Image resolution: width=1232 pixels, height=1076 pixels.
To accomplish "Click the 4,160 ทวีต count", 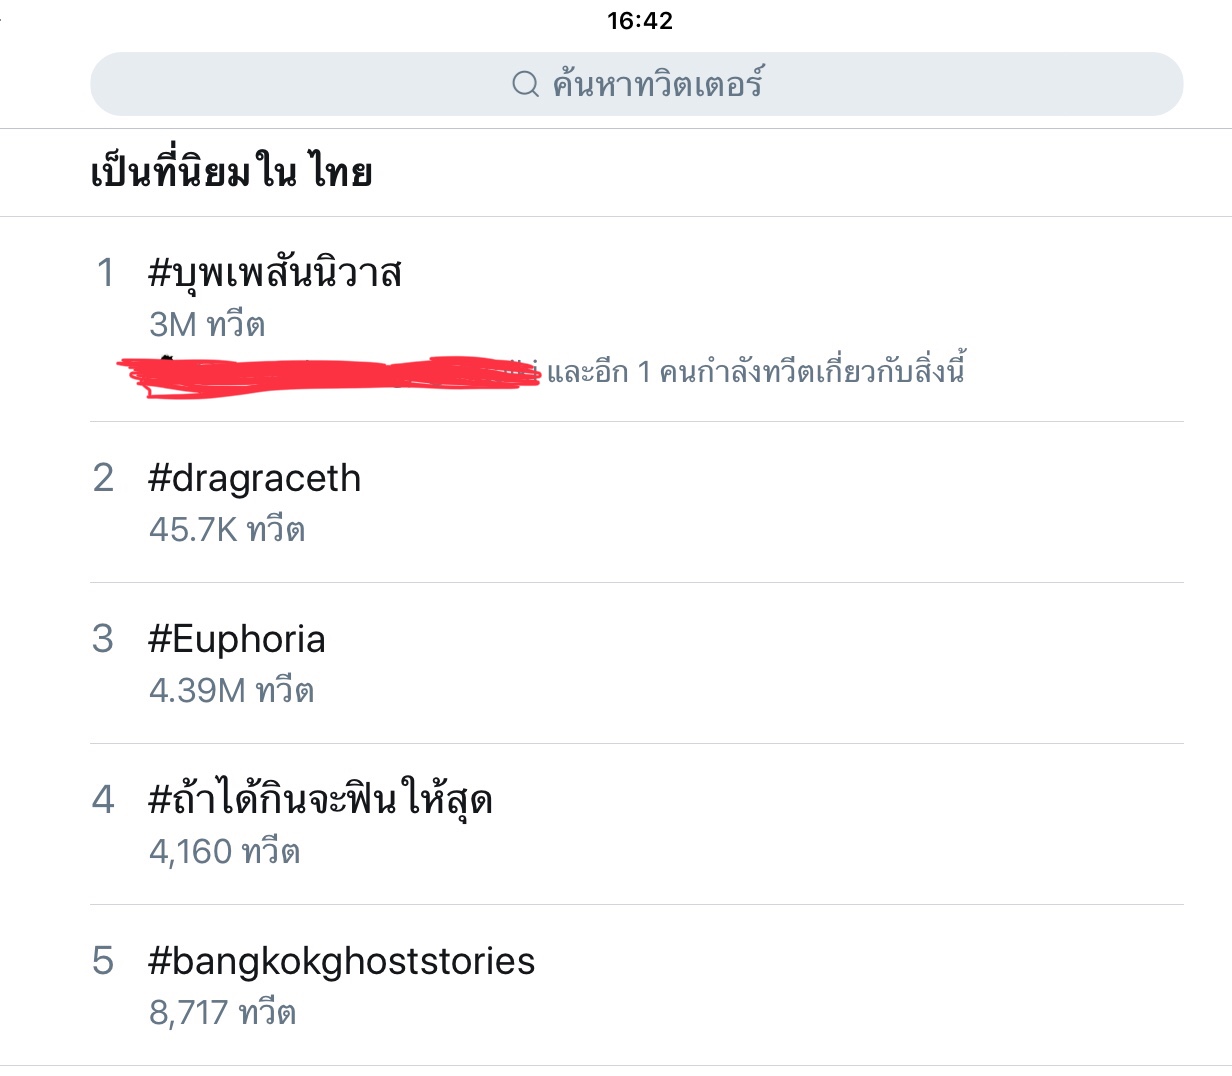I will coord(225,852).
